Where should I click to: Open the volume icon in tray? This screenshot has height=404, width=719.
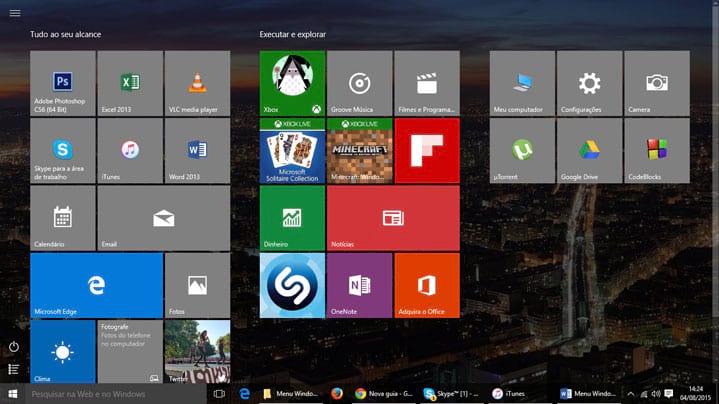click(656, 394)
